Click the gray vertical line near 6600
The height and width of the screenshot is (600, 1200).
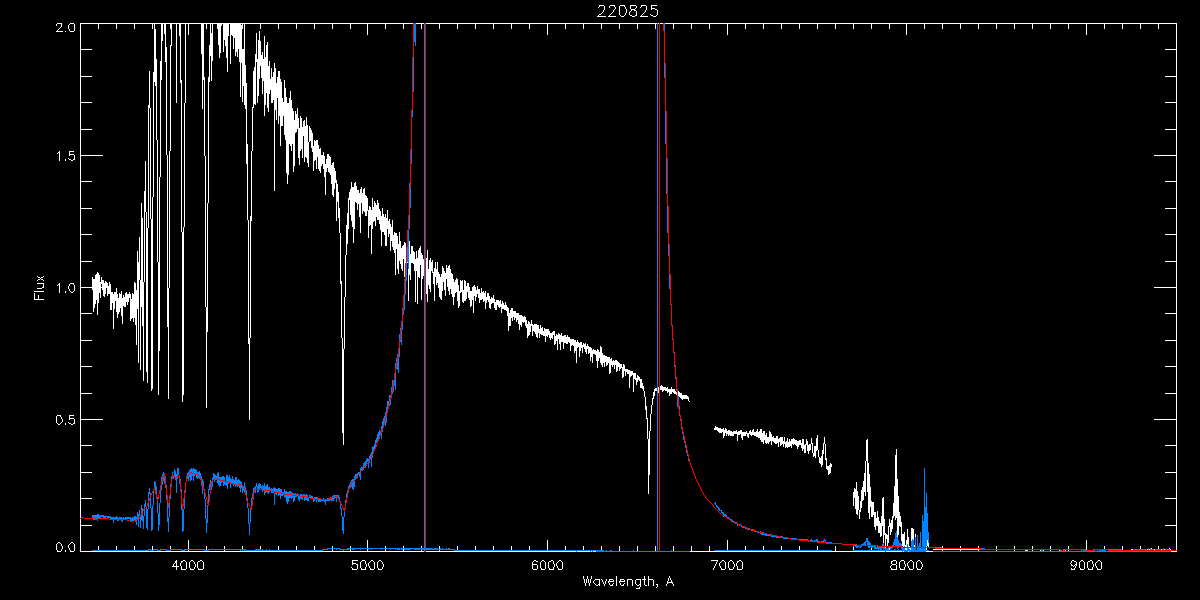pos(658,300)
